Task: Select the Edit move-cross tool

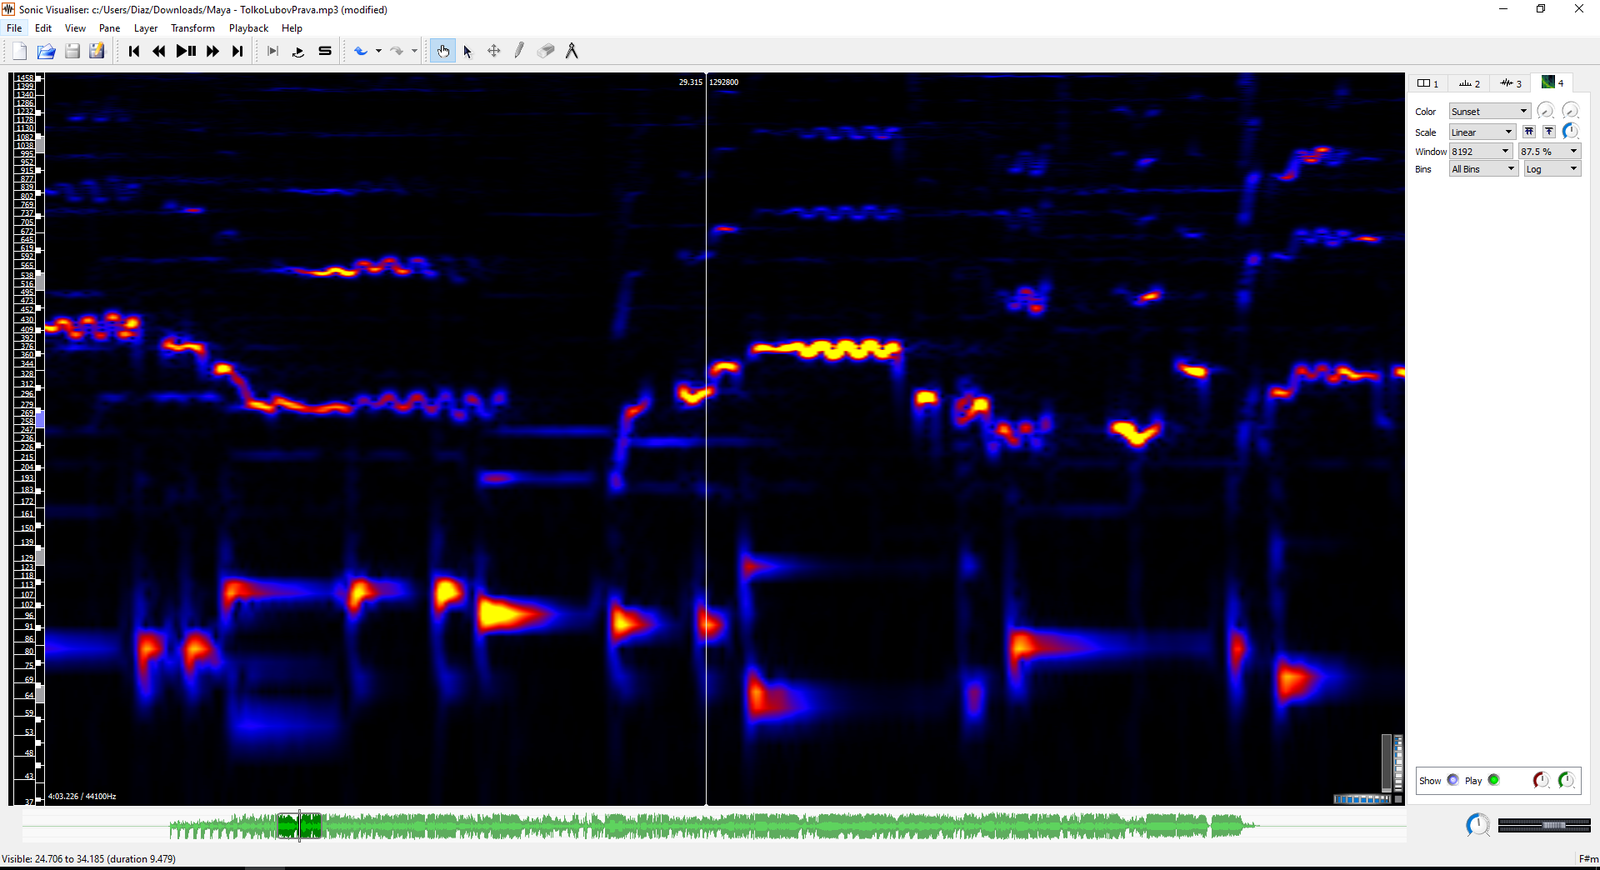Action: [494, 51]
